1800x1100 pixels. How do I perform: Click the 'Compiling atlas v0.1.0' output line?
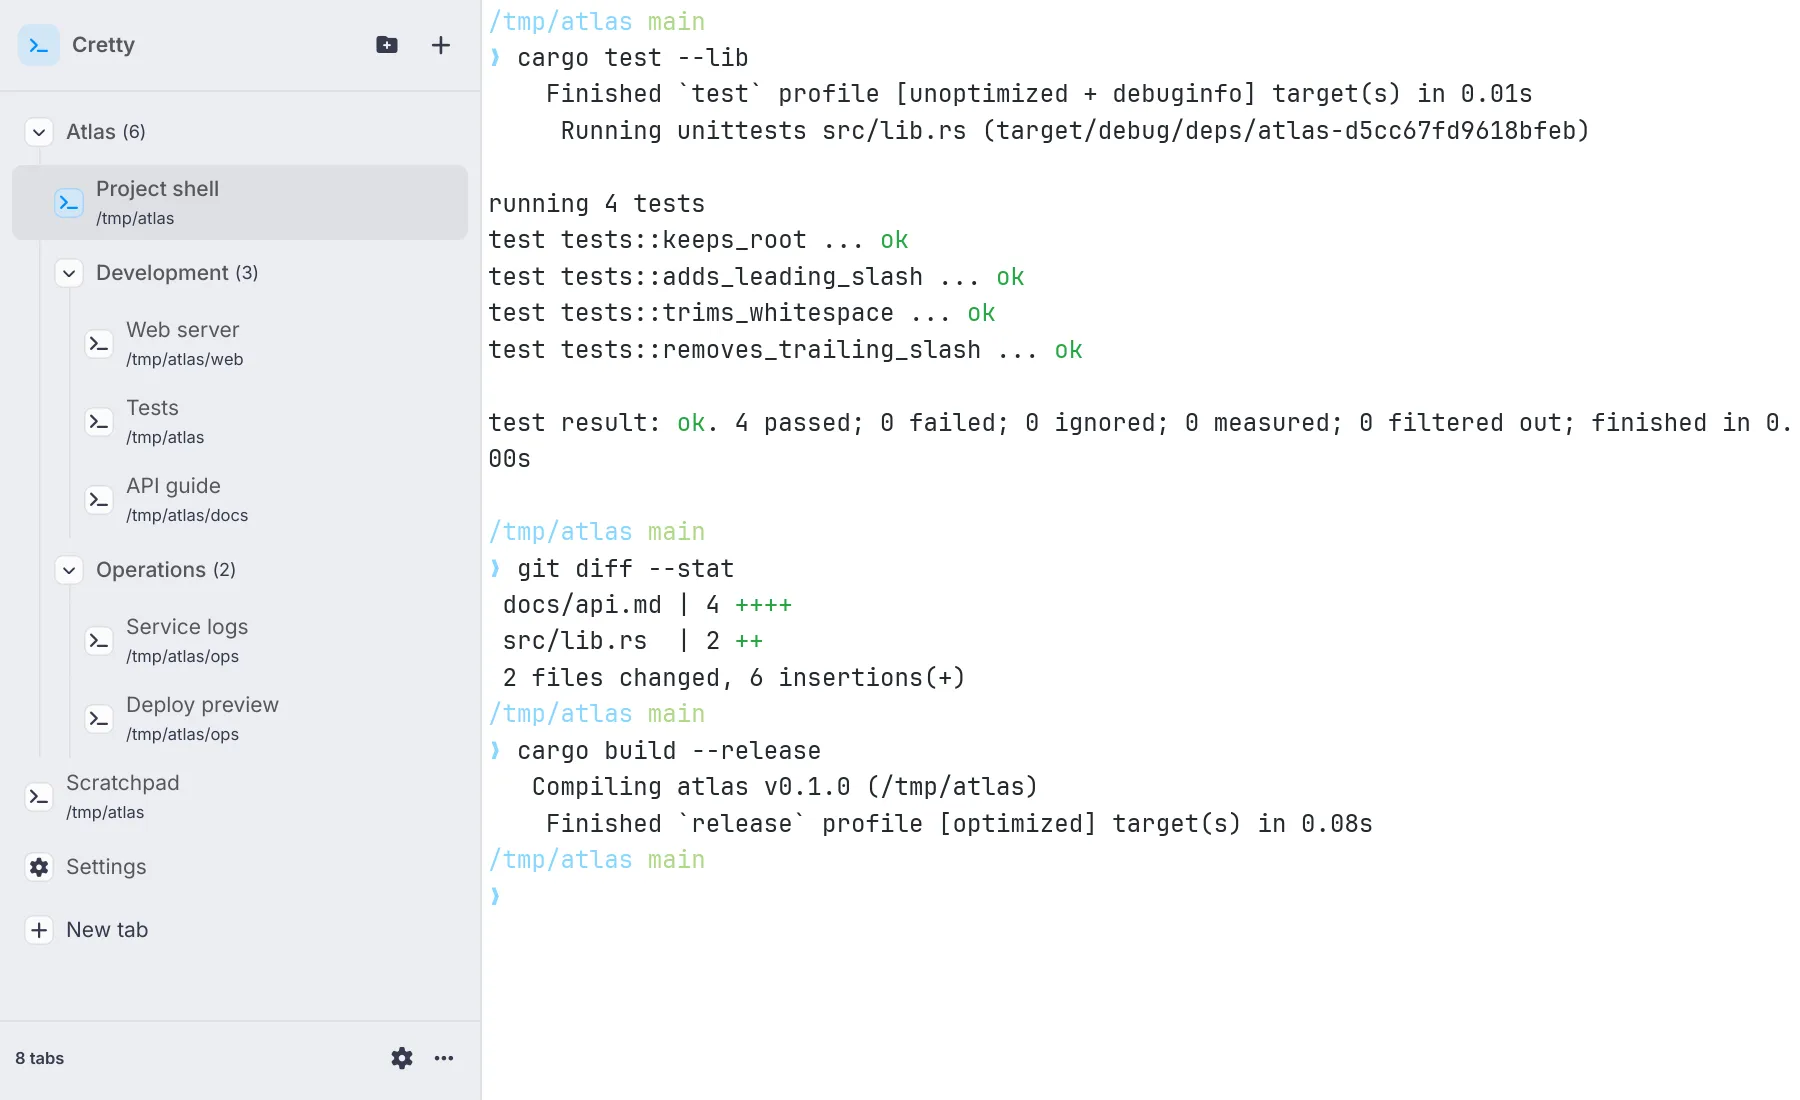(785, 787)
